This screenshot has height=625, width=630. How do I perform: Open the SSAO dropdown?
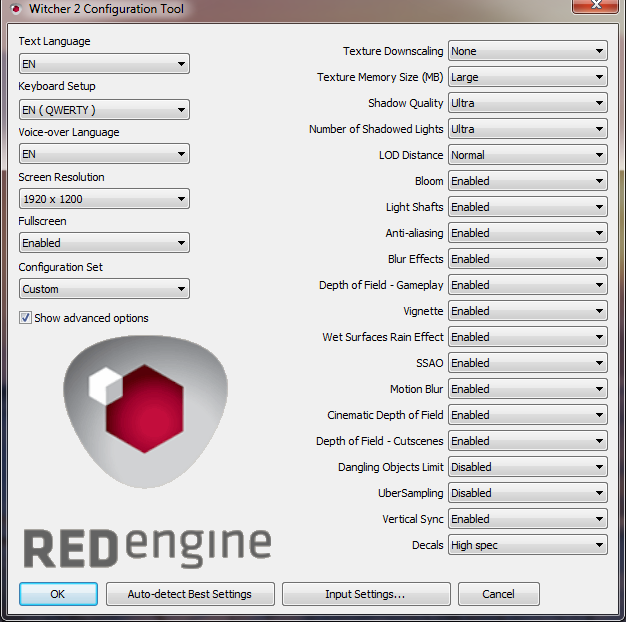[x=528, y=363]
